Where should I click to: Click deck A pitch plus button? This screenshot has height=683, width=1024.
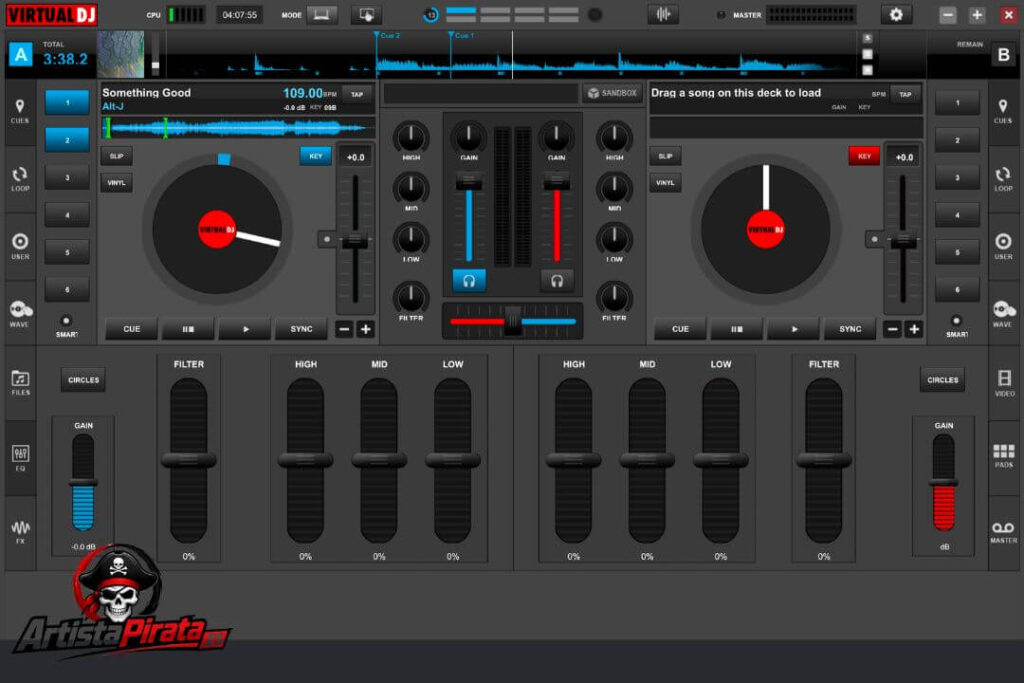[366, 329]
